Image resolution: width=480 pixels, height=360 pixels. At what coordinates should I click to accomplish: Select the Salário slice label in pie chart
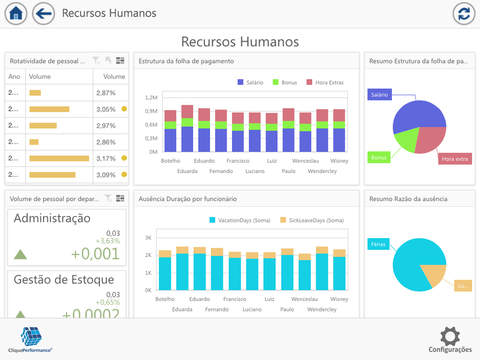(380, 95)
